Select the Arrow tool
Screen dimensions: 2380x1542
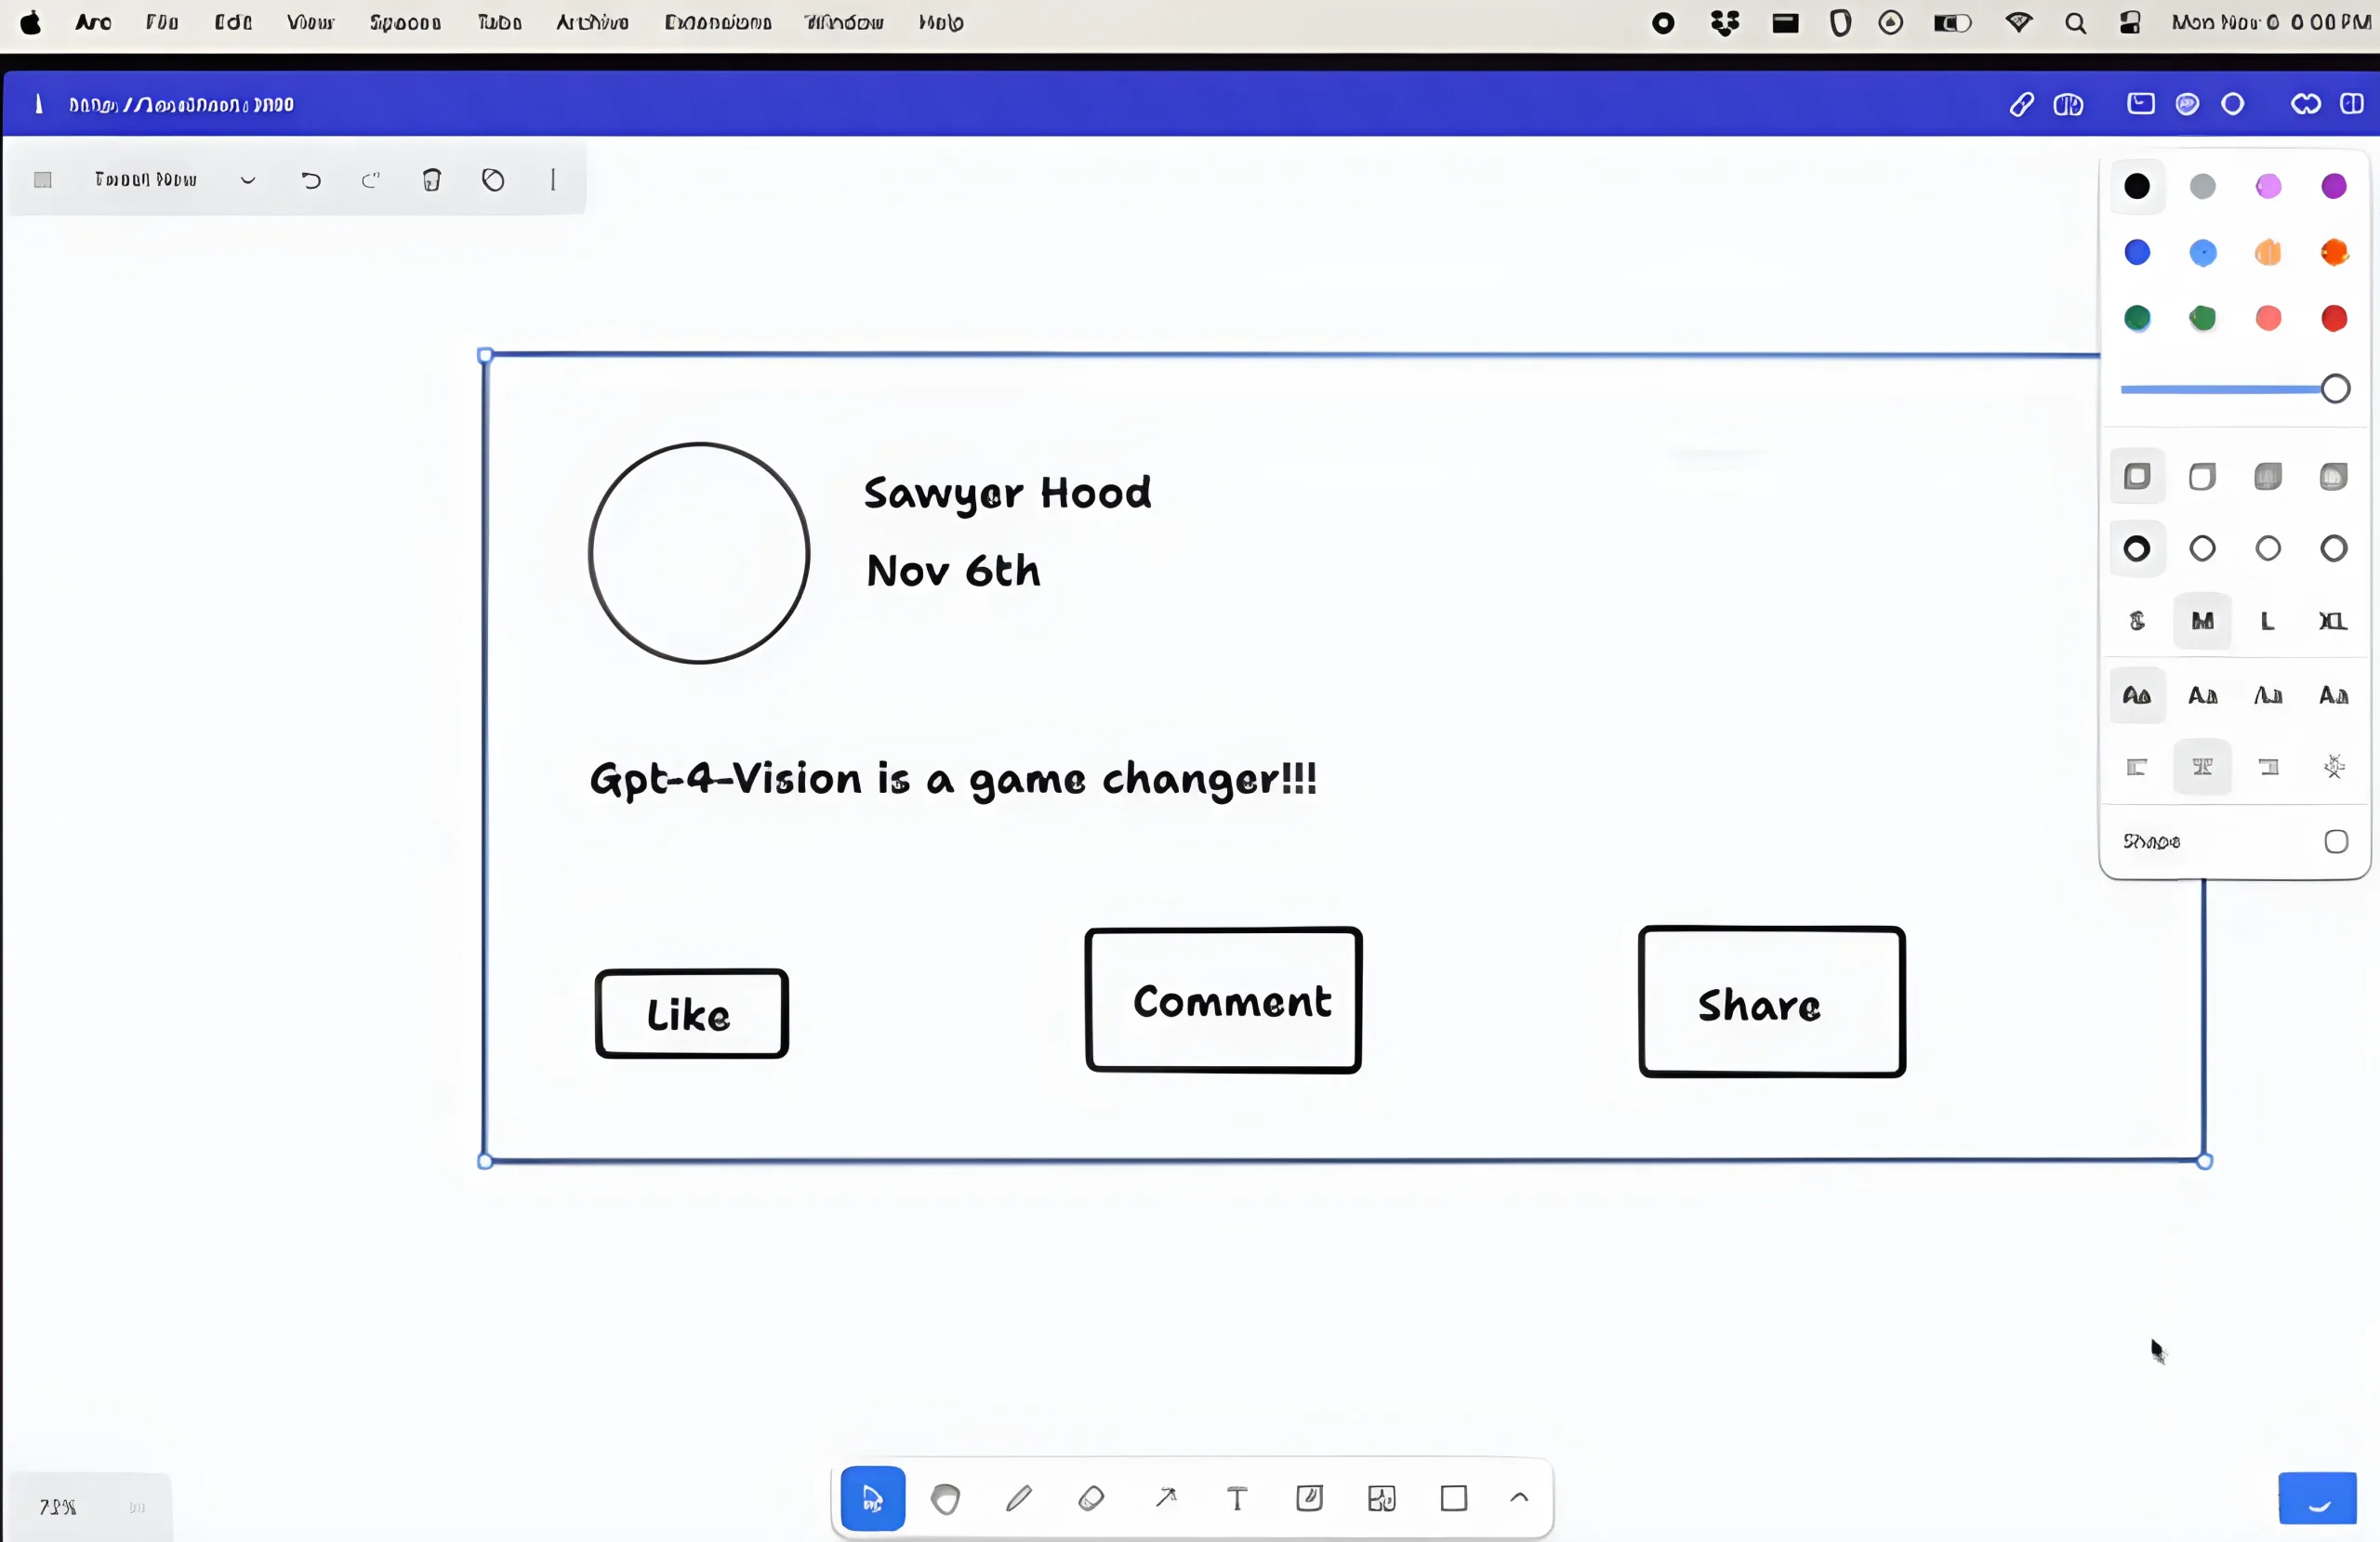tap(1165, 1498)
